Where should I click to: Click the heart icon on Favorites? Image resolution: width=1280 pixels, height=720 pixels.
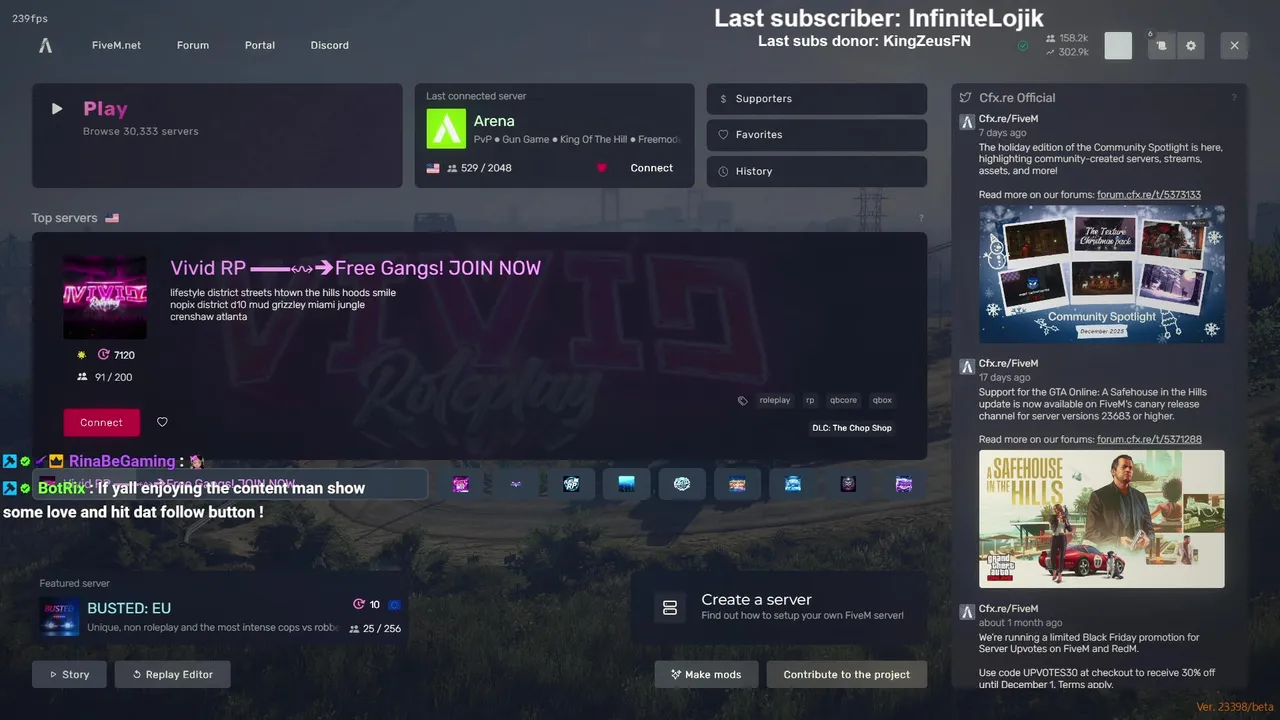tap(723, 135)
